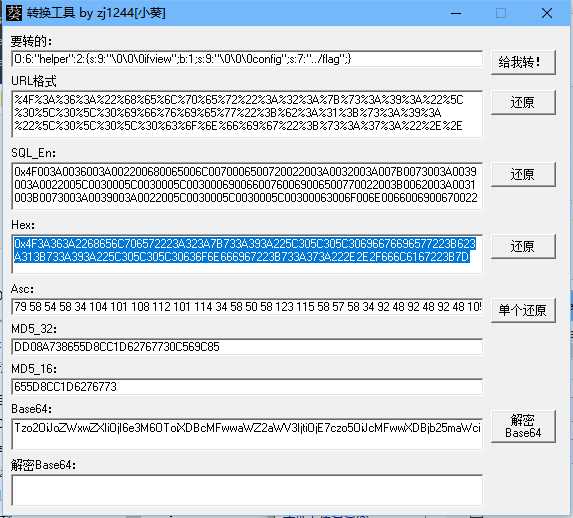Click the 给我转! convert button
The height and width of the screenshot is (518, 573).
pos(523,62)
